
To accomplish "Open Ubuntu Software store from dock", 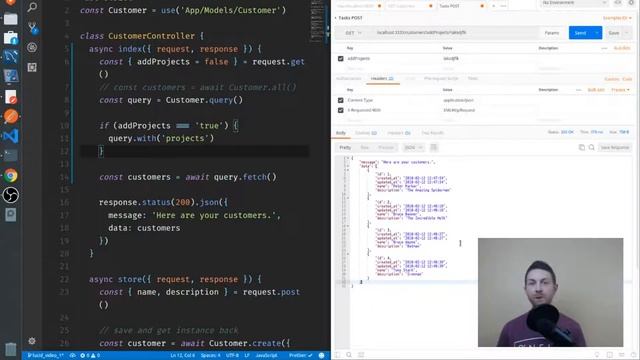I will (11, 38).
